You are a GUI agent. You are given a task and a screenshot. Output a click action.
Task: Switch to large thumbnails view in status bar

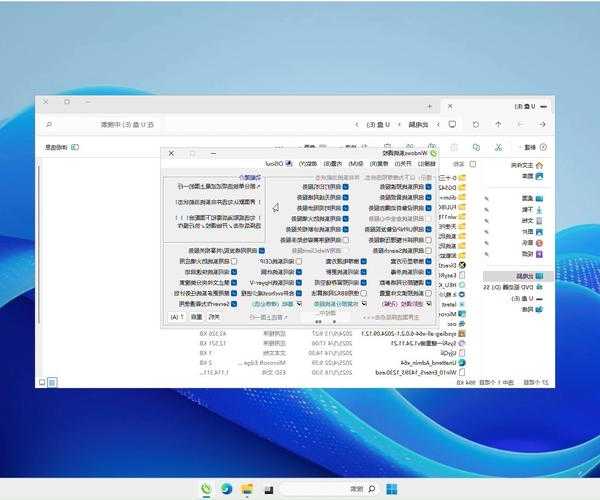[42, 381]
